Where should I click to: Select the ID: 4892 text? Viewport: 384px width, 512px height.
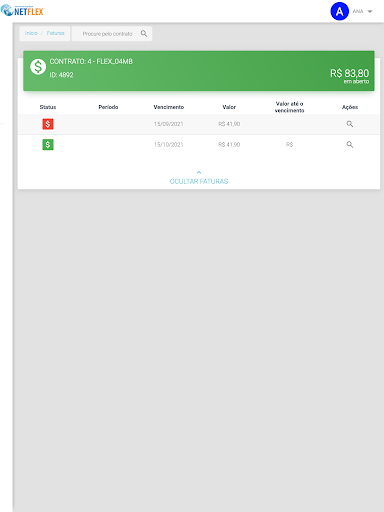pos(61,75)
